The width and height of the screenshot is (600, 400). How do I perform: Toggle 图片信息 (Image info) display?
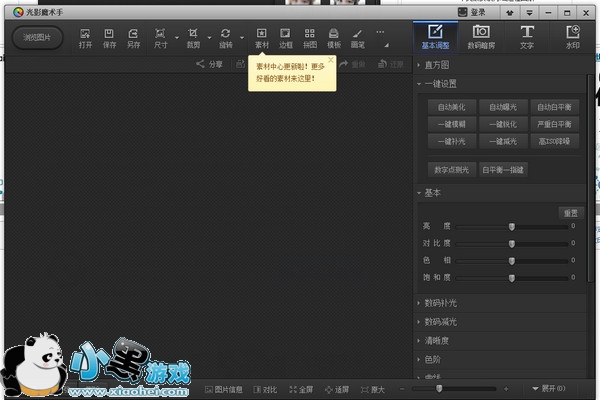coord(224,388)
